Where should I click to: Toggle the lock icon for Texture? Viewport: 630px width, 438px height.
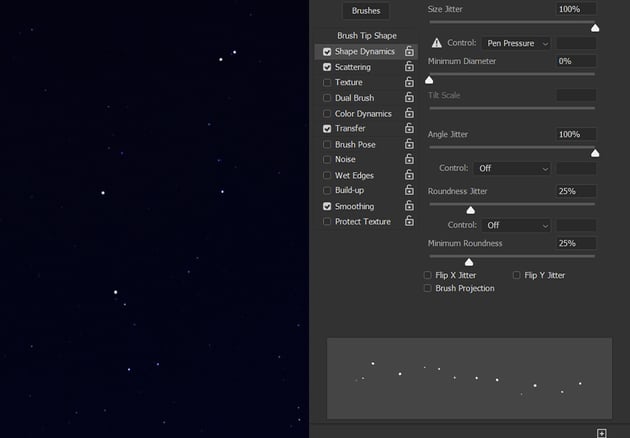[409, 82]
